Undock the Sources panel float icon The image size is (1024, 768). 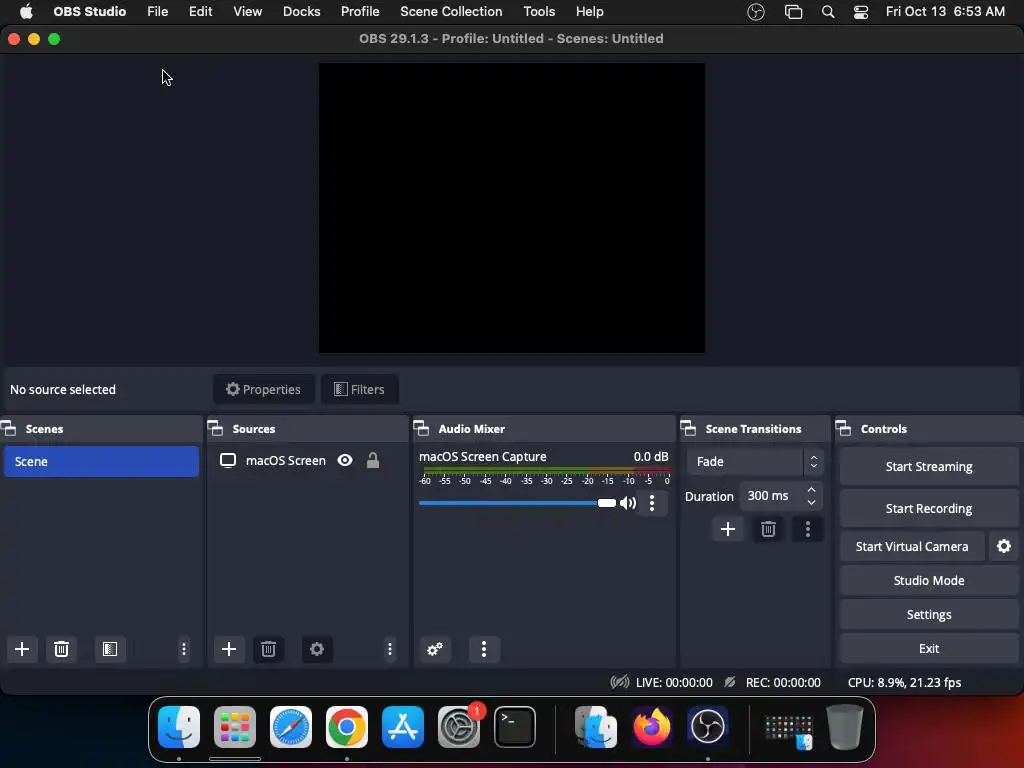(x=216, y=429)
